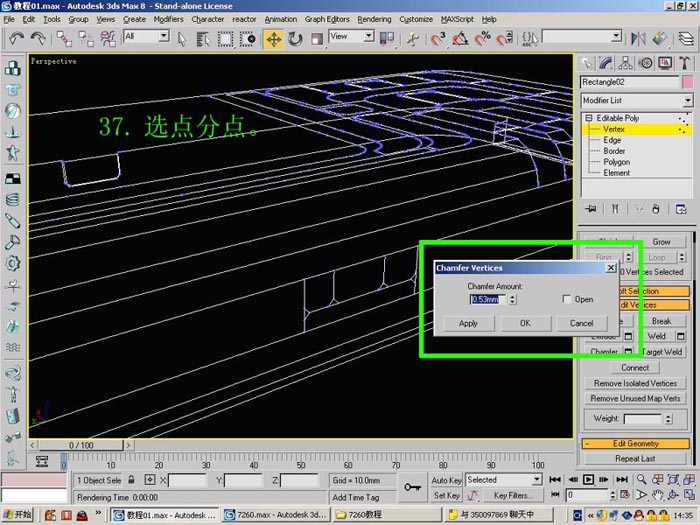This screenshot has width=700, height=525.
Task: Switch to the 7260.max taskbar window
Action: tap(276, 515)
